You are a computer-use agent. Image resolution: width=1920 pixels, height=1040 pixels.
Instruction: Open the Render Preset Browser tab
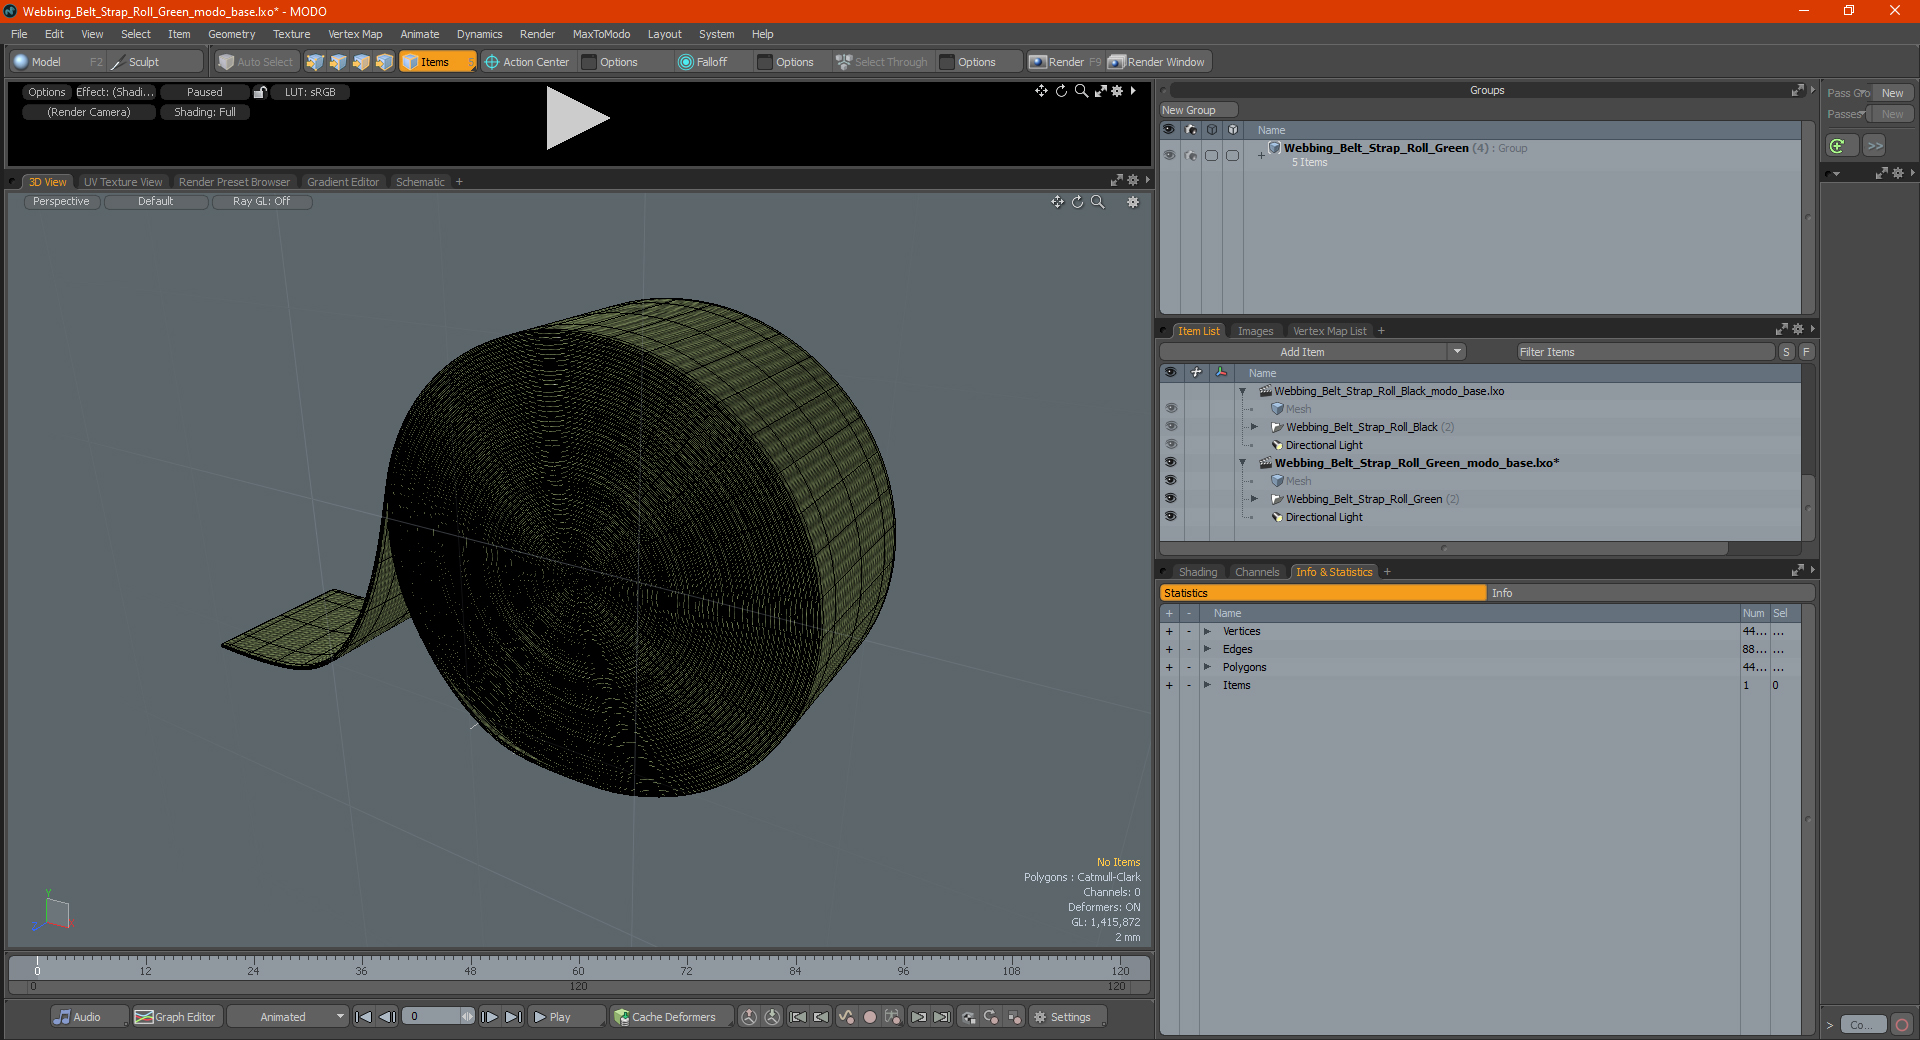pyautogui.click(x=234, y=182)
